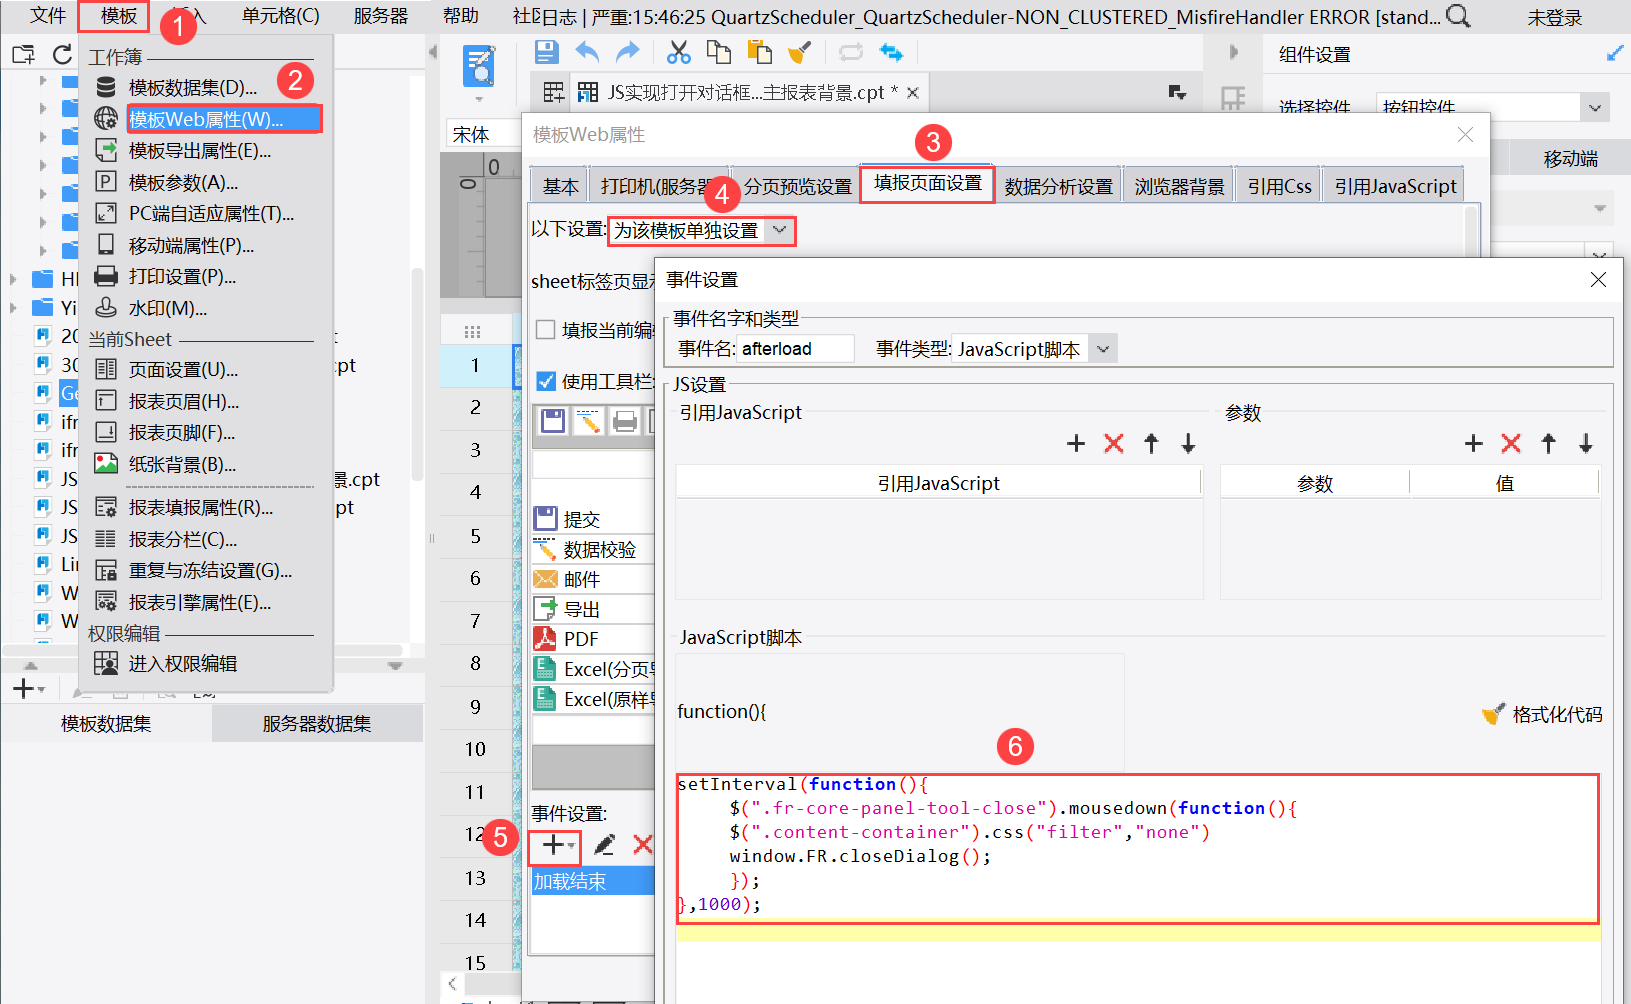Expand the Yi folder in file tree
This screenshot has height=1004, width=1631.
pyautogui.click(x=13, y=307)
